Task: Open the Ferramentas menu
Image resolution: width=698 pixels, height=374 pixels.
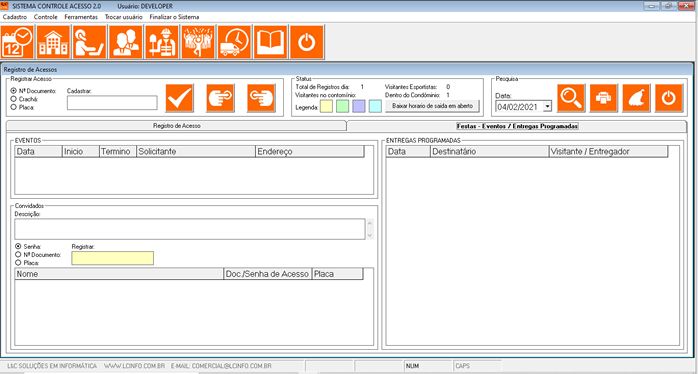Action: pyautogui.click(x=81, y=17)
